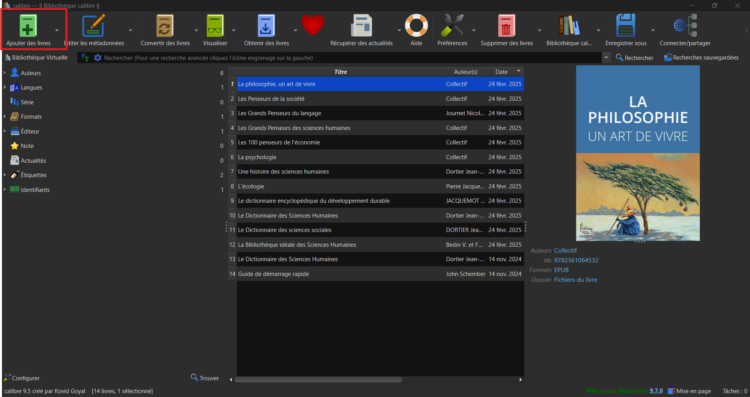The width and height of the screenshot is (750, 397).
Task: Click the book list horizontal scrollbar
Action: (318, 379)
